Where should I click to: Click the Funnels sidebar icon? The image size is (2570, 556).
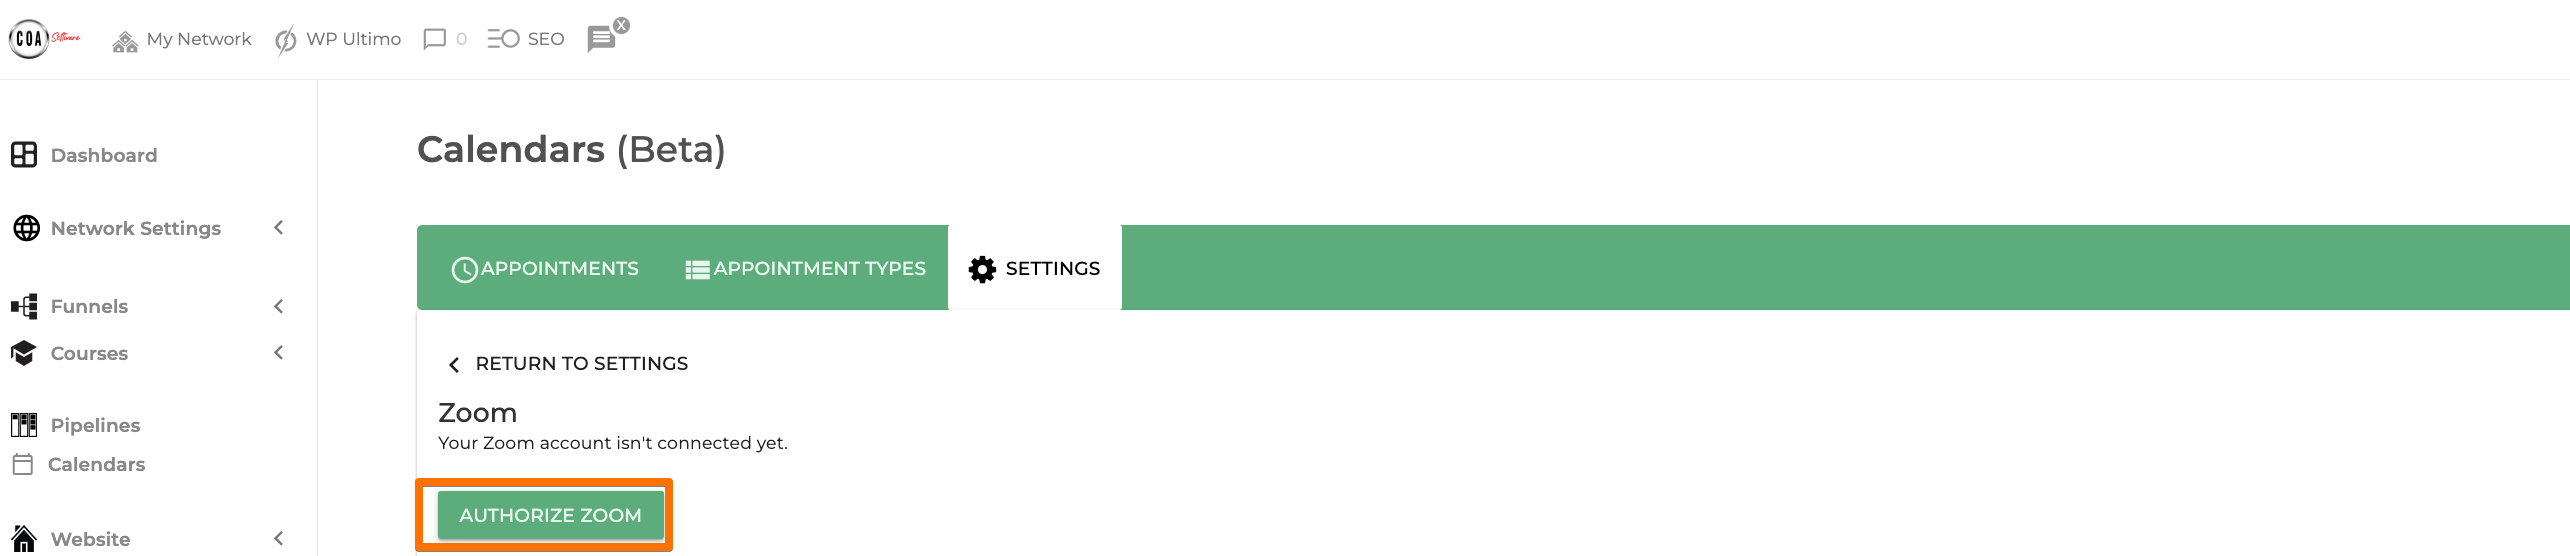(24, 306)
